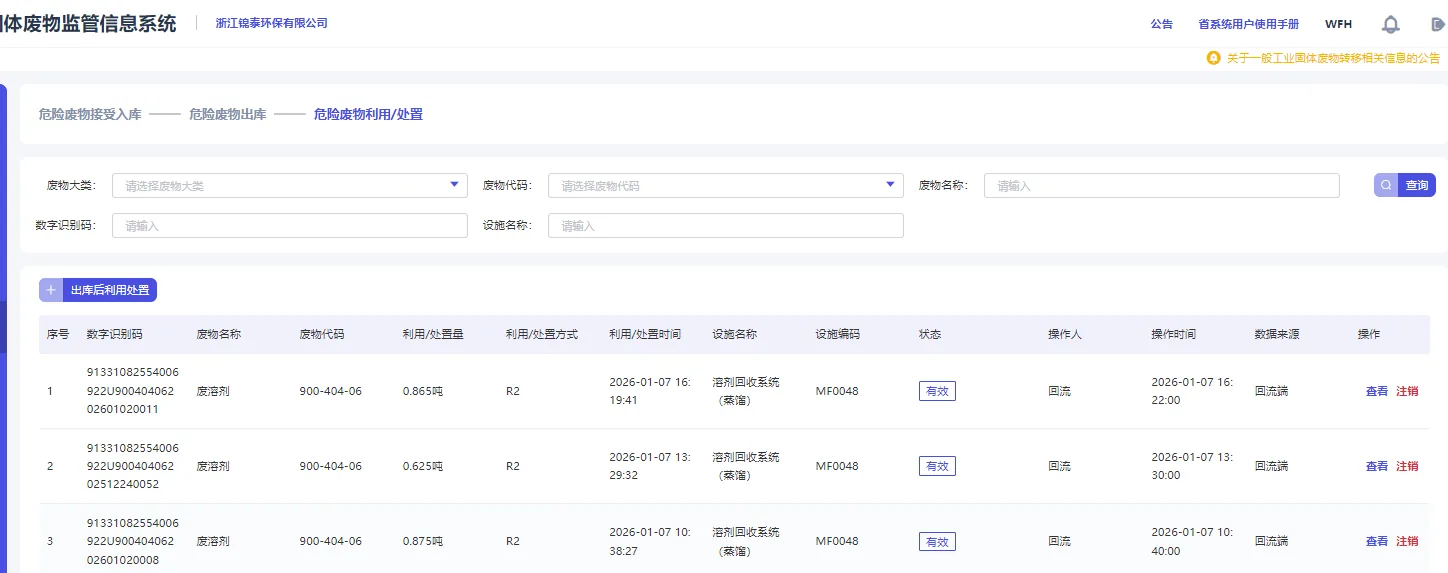Screen dimensions: 1448x573
Task: Click the 2026-01-07 16:19:41 time cell
Action: tap(650, 391)
